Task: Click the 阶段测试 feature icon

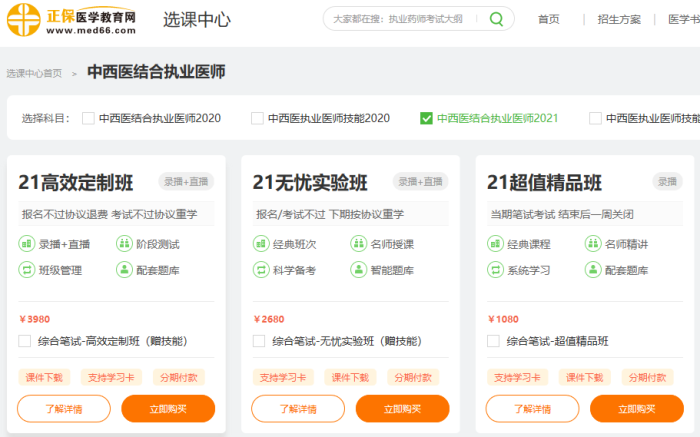Action: tap(124, 243)
